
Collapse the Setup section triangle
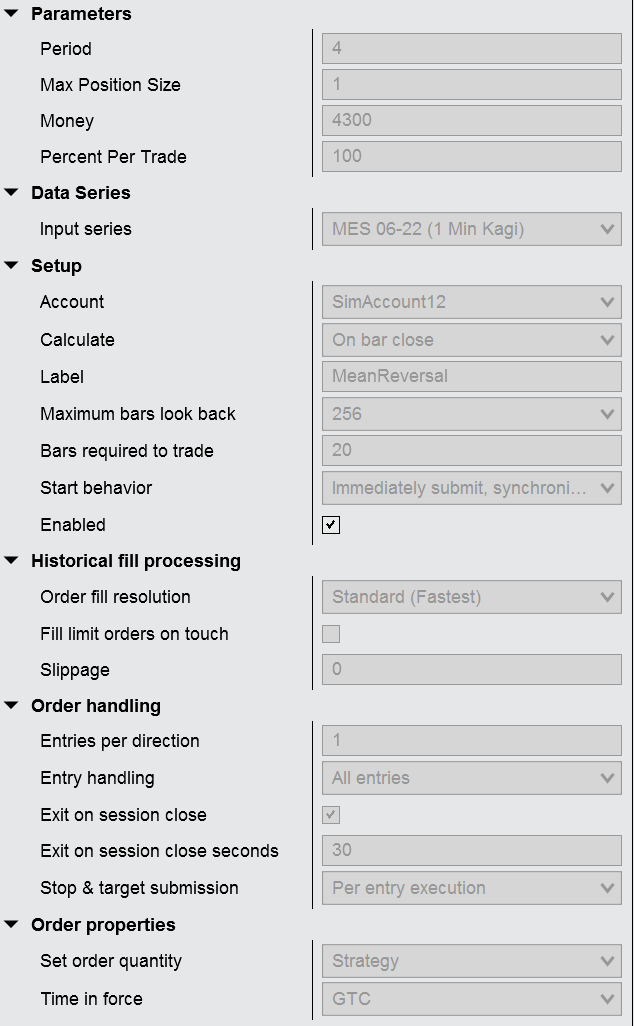point(12,266)
